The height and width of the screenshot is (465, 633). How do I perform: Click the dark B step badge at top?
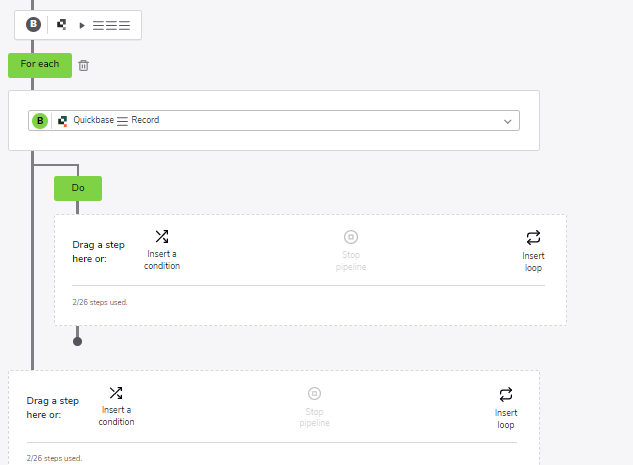34,24
